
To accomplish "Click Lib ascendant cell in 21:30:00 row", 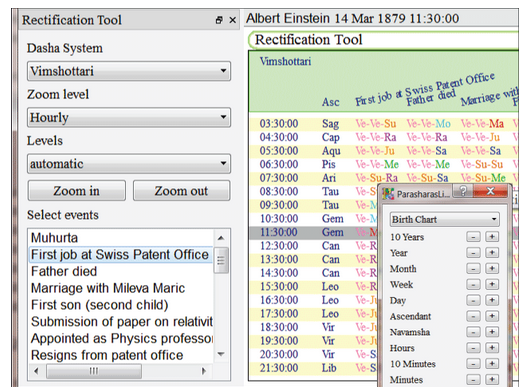I will 329,368.
